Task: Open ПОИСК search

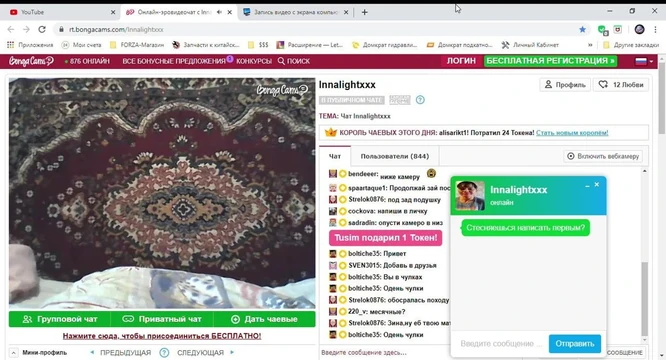Action: click(294, 61)
